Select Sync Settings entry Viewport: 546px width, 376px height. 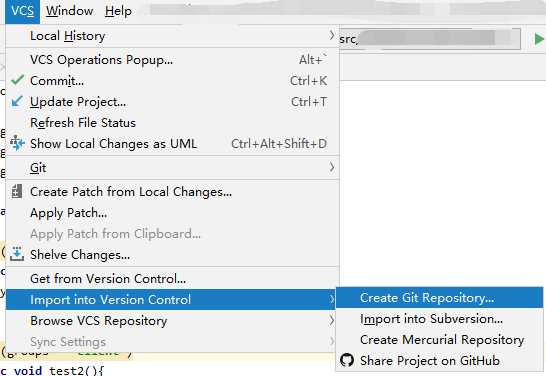click(x=172, y=342)
